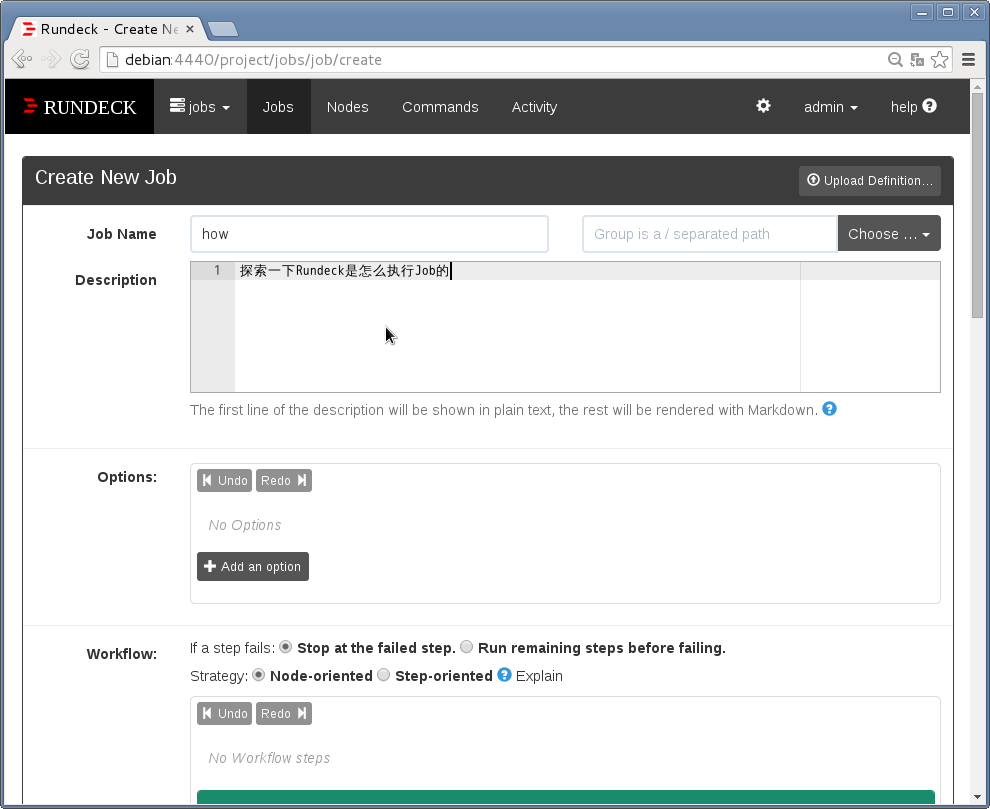The width and height of the screenshot is (990, 809).
Task: Click the blue Explain help icon
Action: pos(504,674)
